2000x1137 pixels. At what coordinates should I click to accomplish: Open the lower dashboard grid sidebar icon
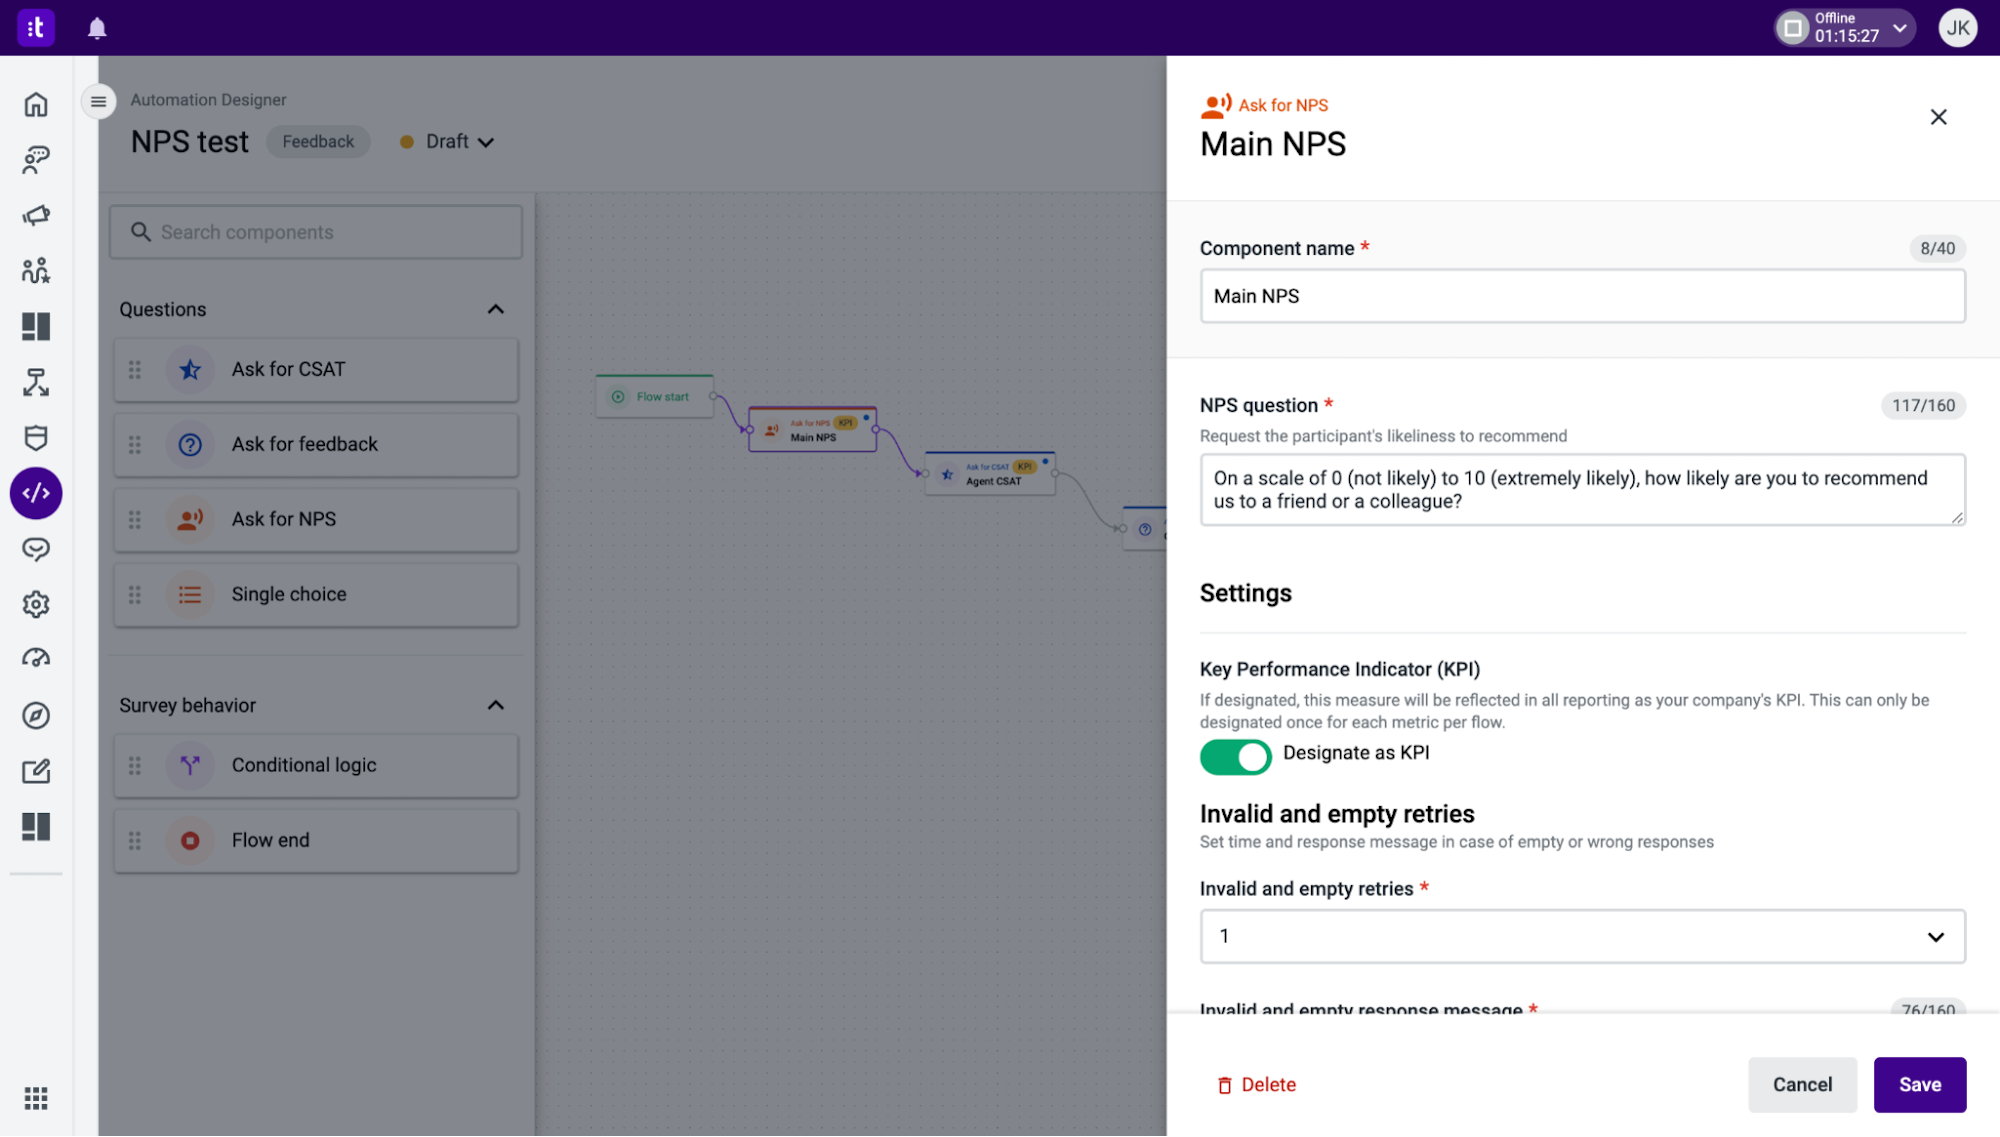point(36,827)
